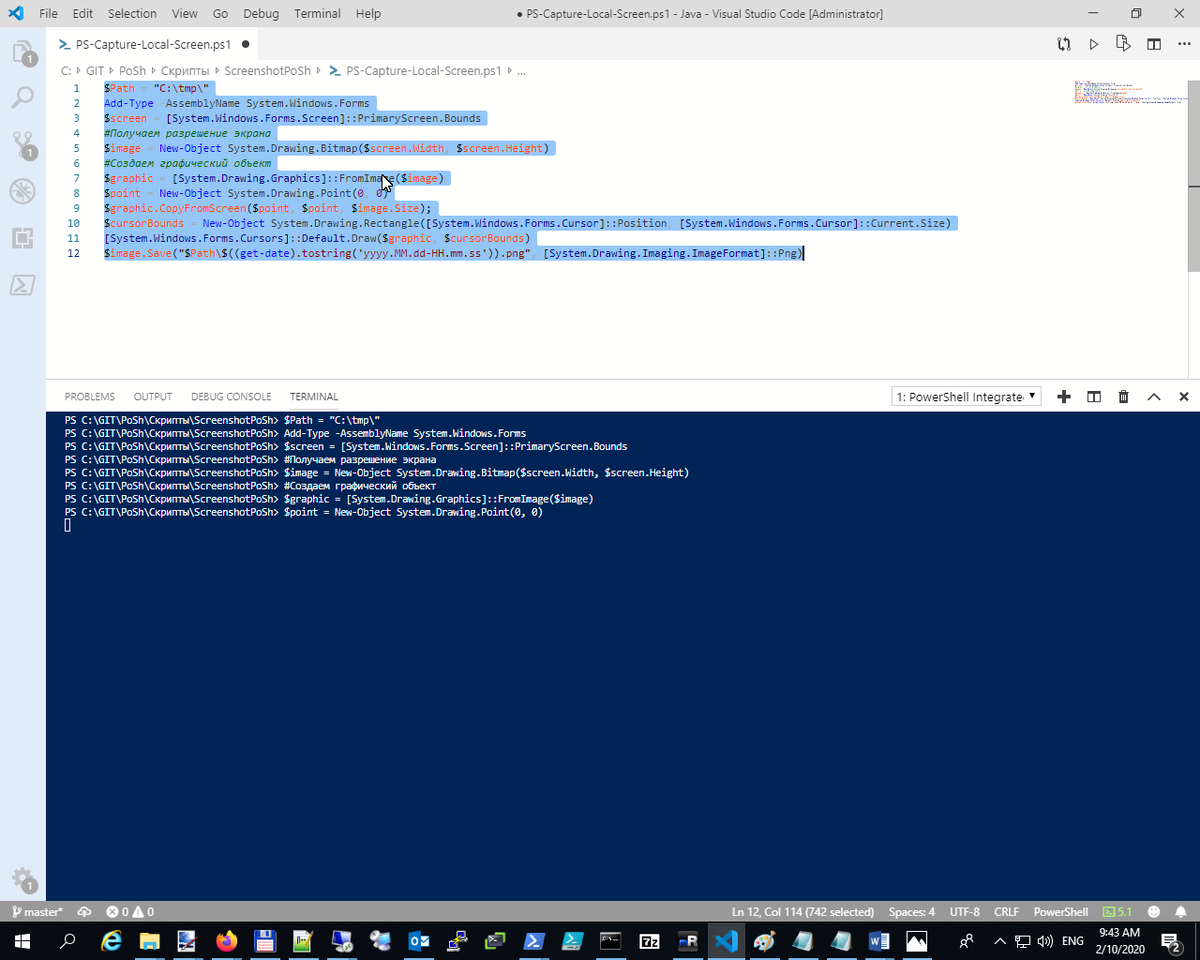The image size is (1200, 960).
Task: Click the 'master*' git branch in status bar
Action: 36,912
